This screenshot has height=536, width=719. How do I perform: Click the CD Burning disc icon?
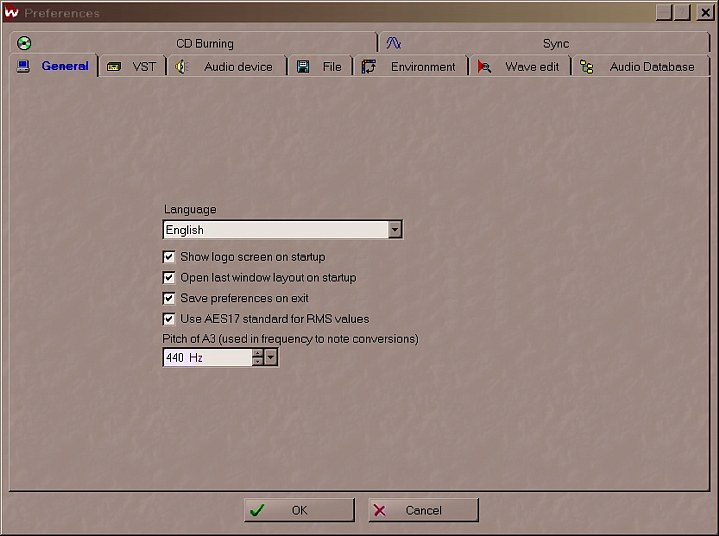click(x=24, y=43)
